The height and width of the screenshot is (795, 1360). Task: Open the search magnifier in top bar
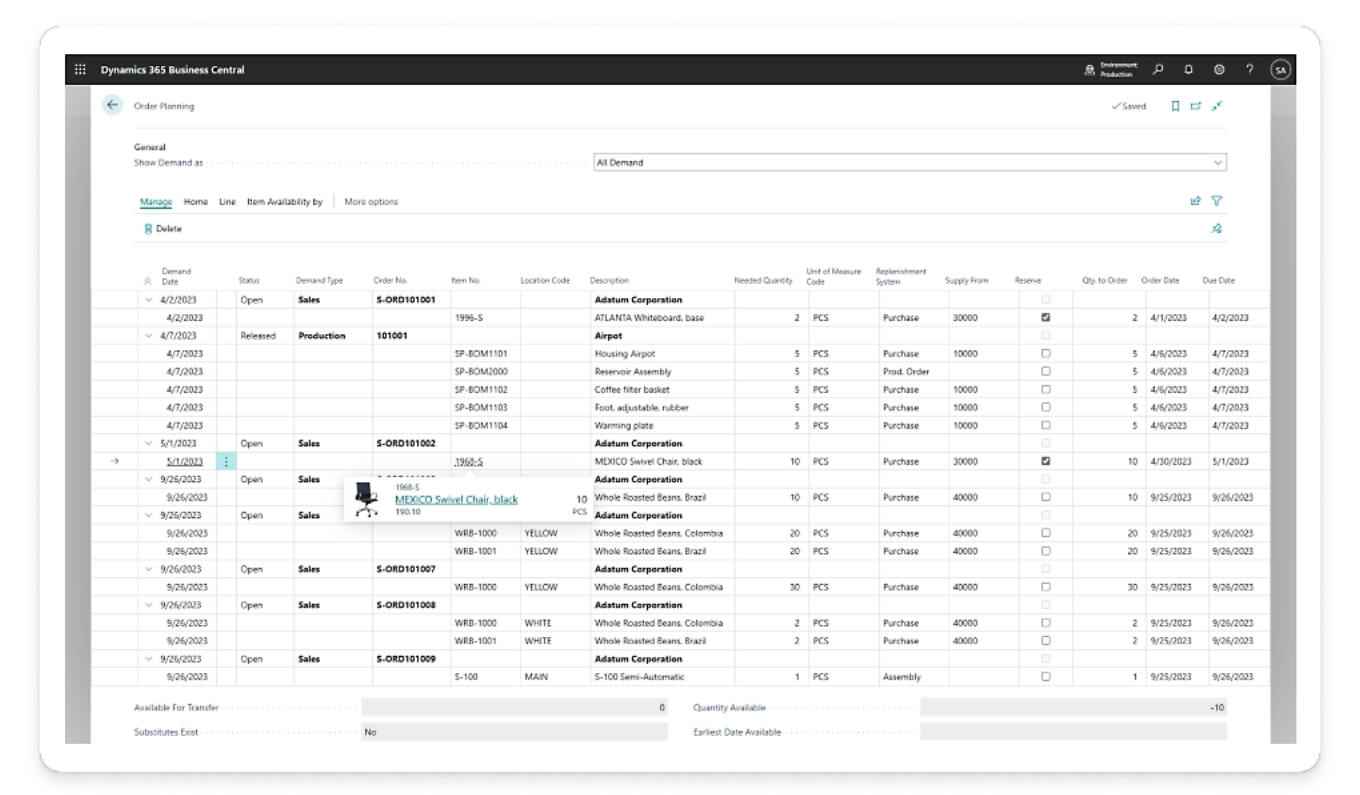tap(1158, 70)
